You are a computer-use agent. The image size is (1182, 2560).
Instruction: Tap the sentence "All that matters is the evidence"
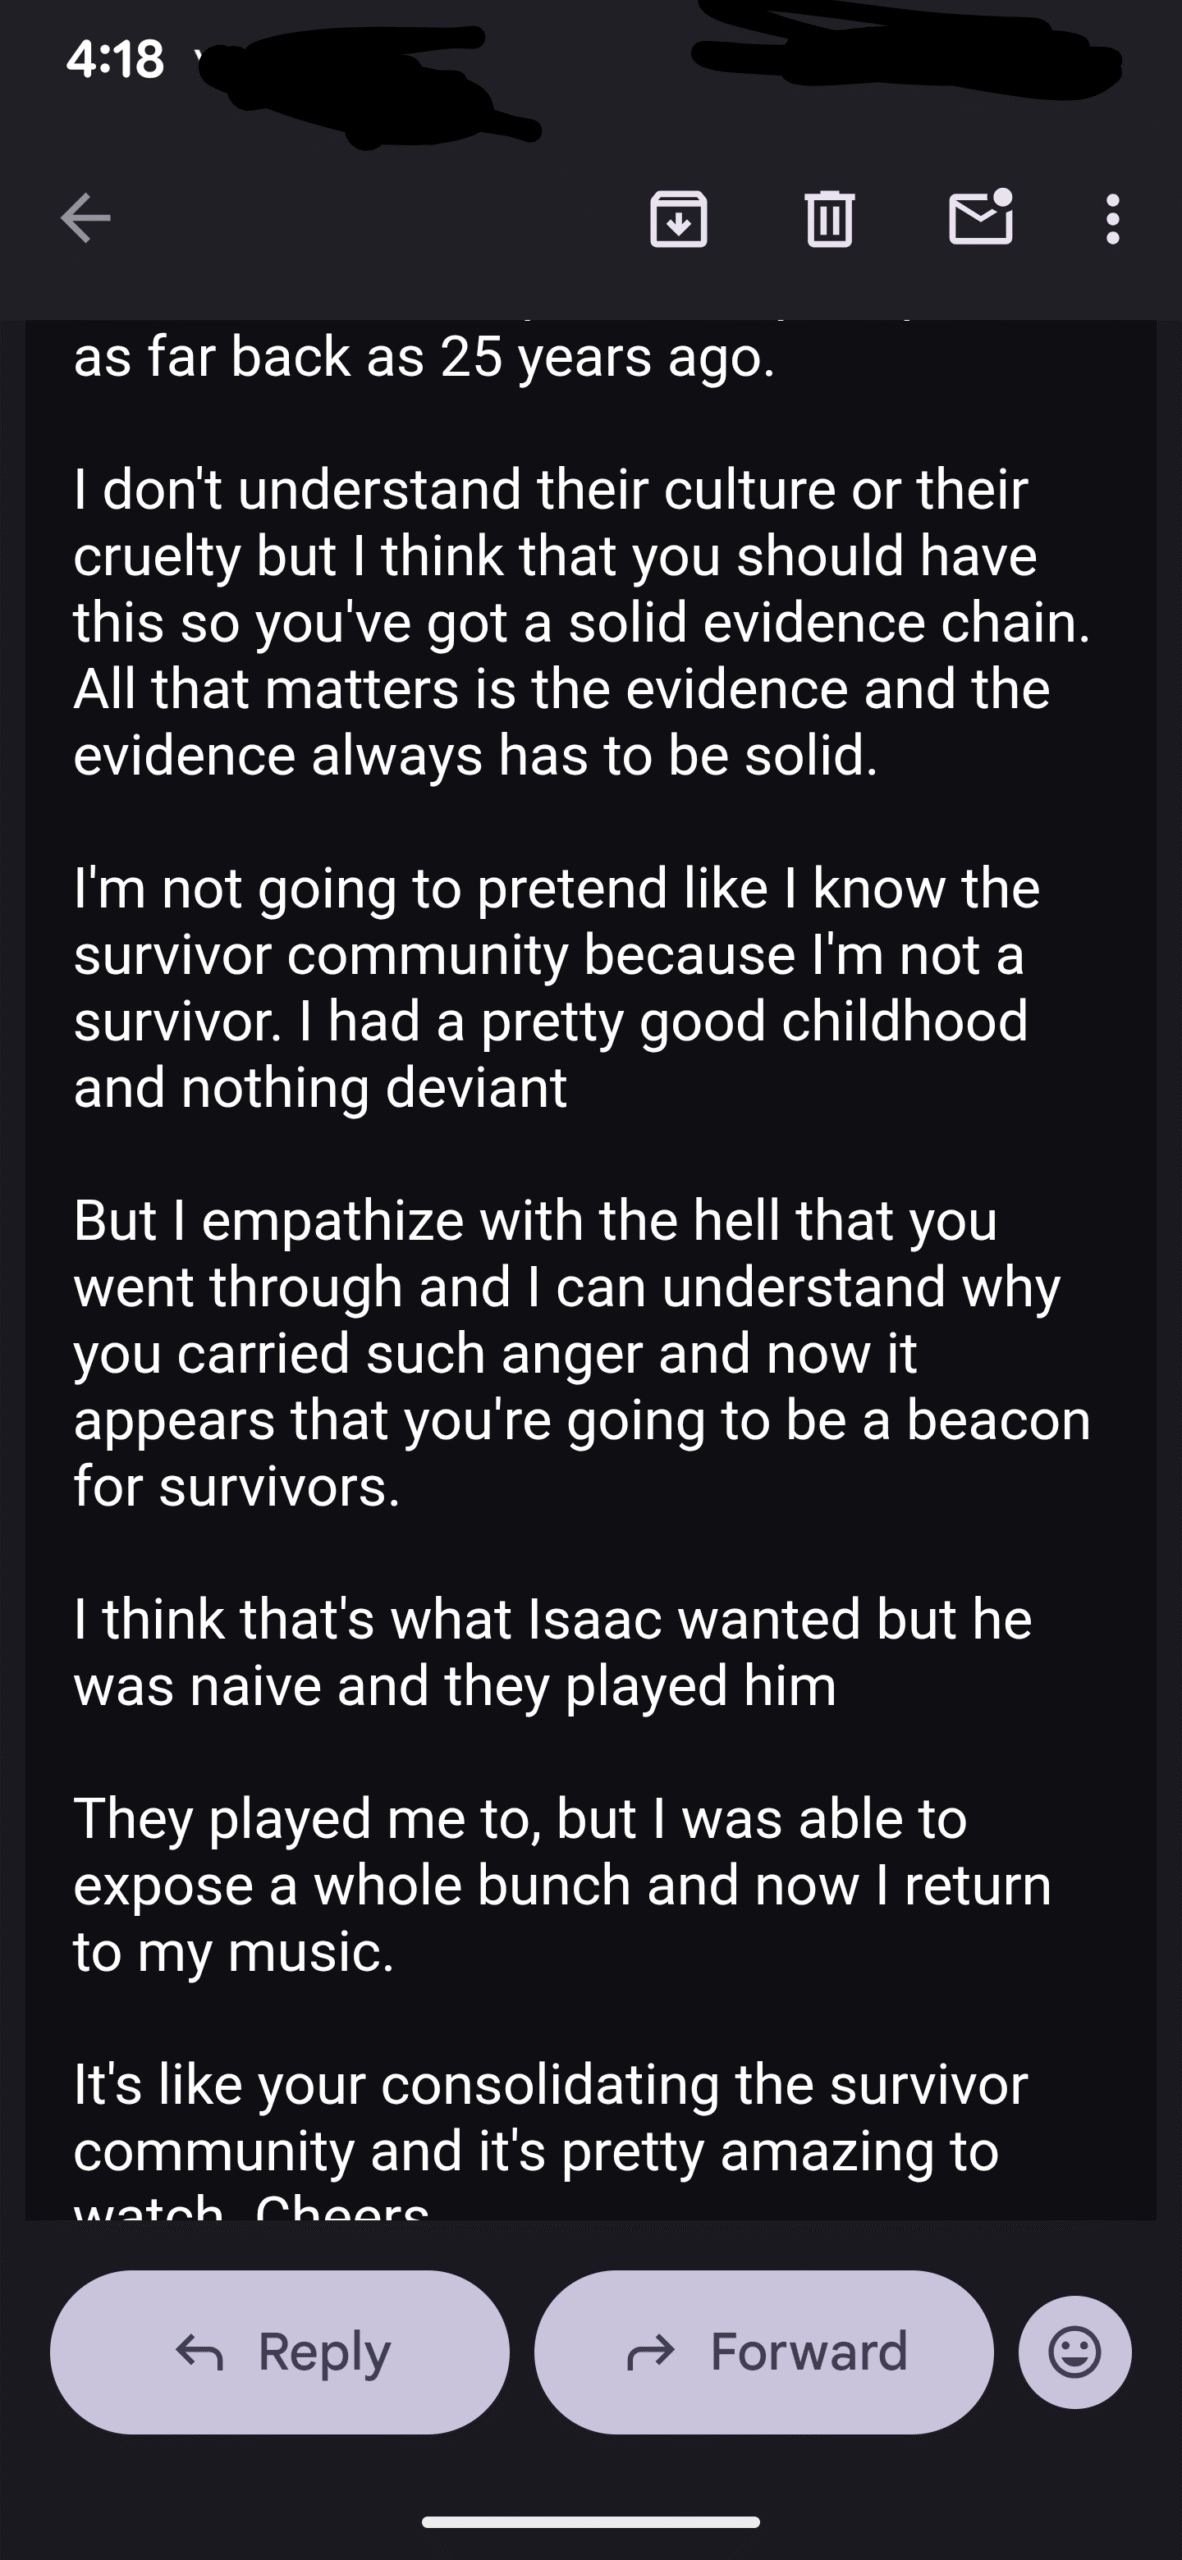tap(560, 690)
